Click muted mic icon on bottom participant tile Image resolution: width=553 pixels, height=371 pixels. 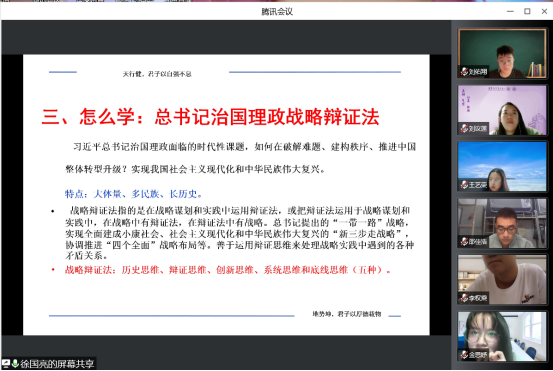coord(464,354)
